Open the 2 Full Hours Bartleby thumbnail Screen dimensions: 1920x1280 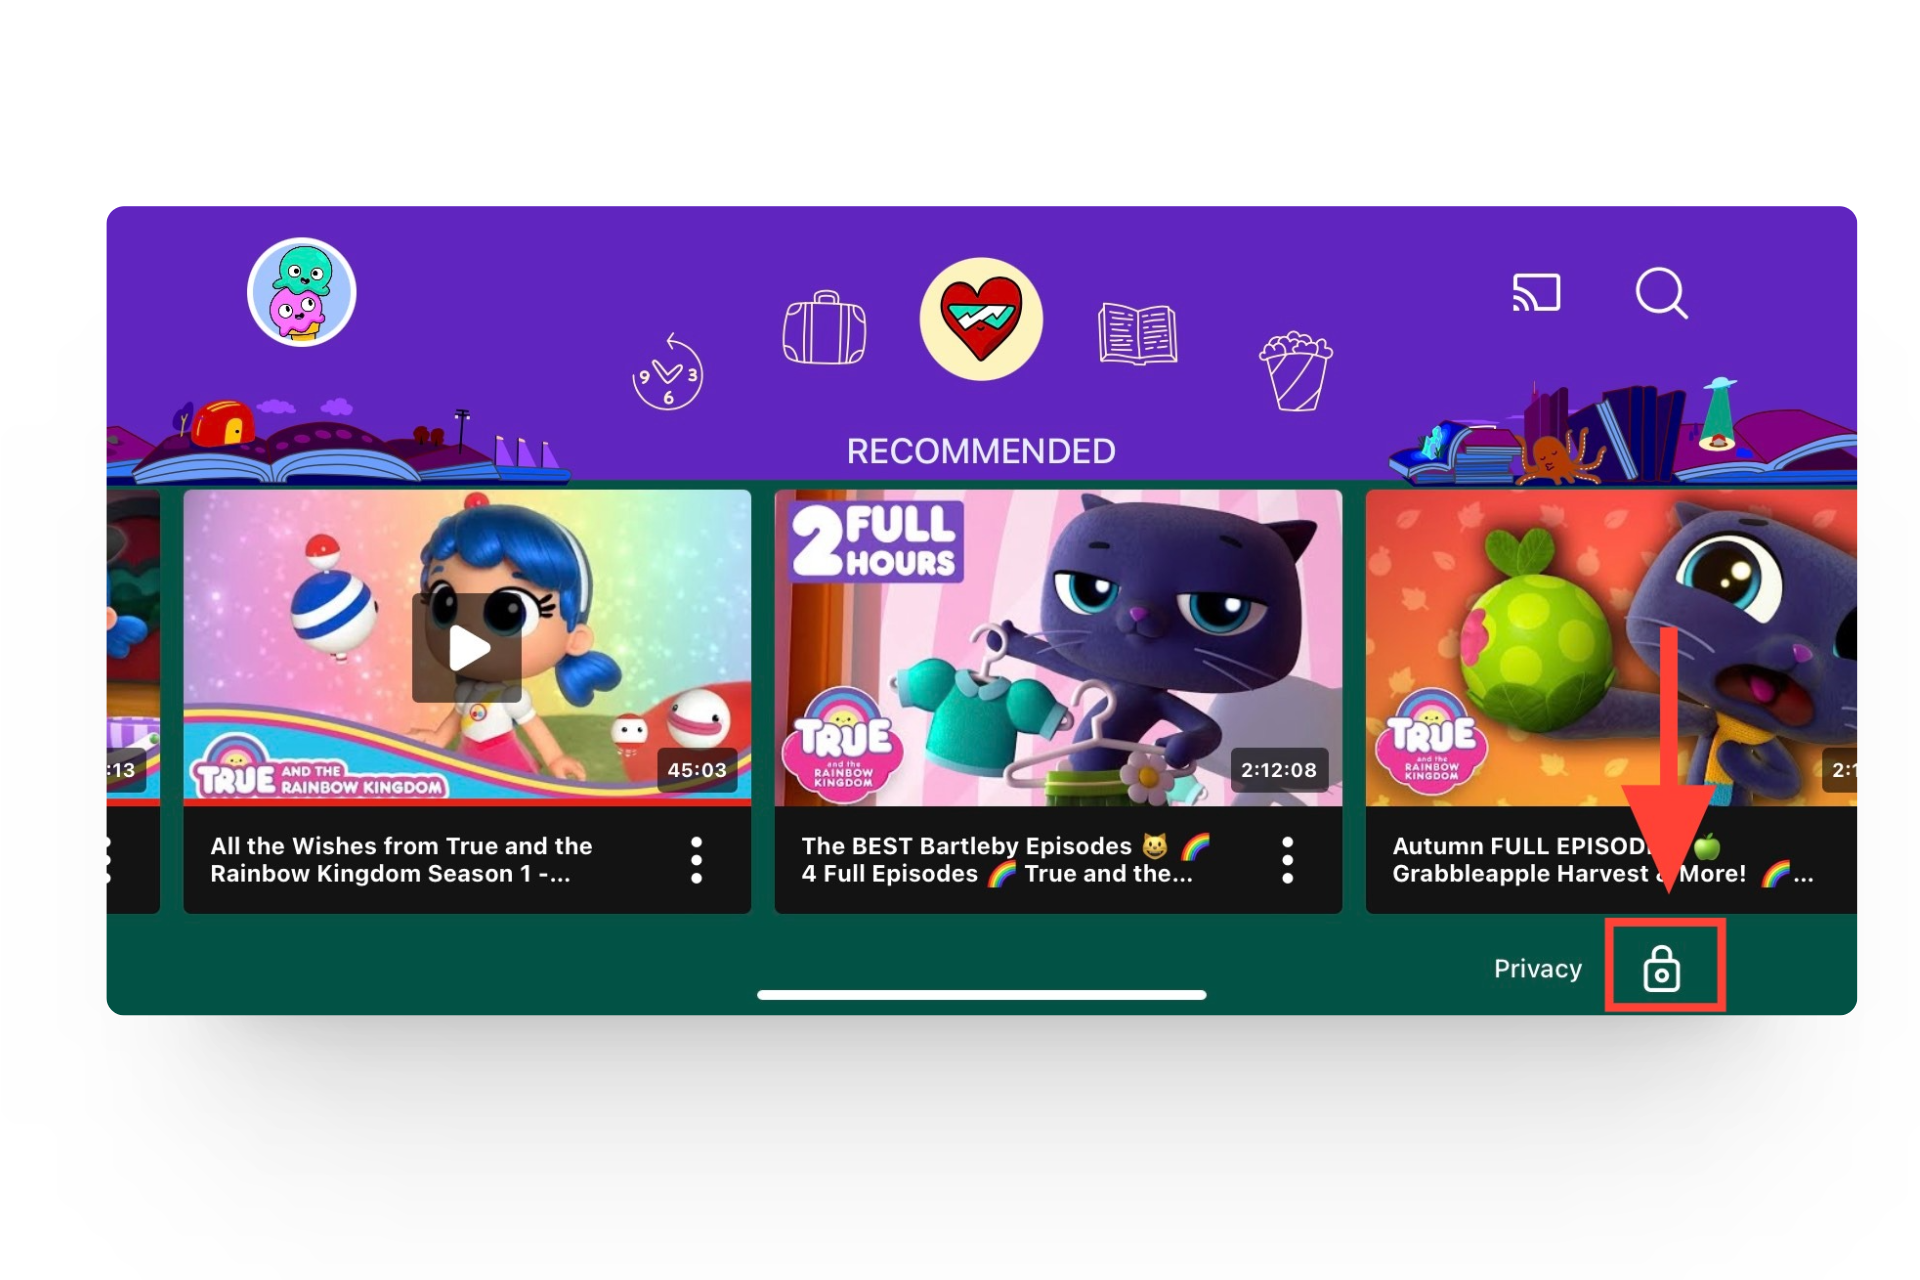(x=1058, y=648)
